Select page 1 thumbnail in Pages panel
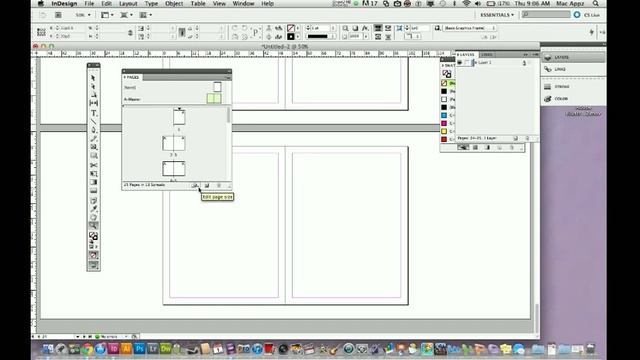The width and height of the screenshot is (640, 360). click(179, 117)
